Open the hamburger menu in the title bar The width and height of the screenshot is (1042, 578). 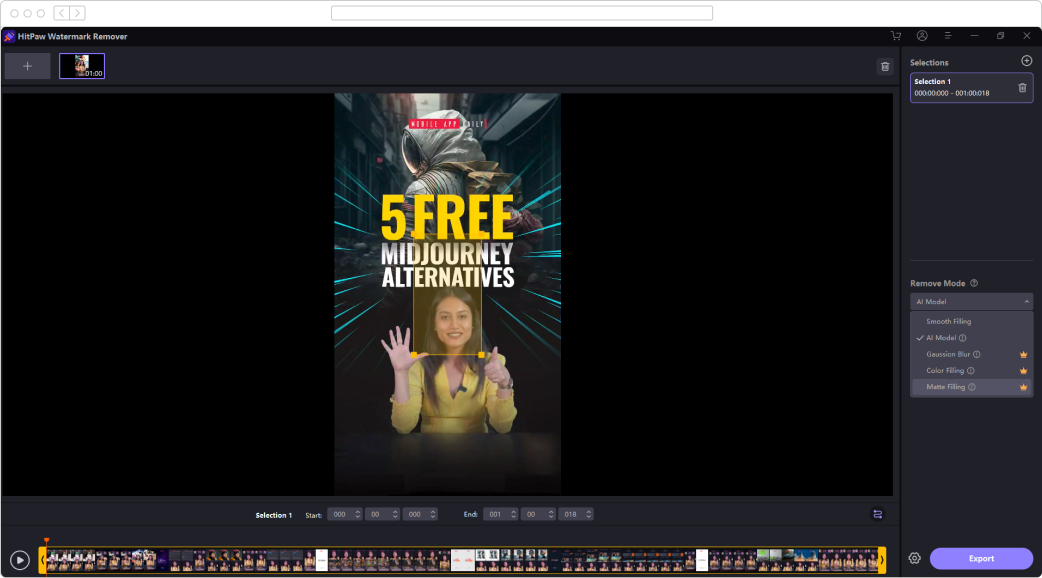[x=947, y=35]
